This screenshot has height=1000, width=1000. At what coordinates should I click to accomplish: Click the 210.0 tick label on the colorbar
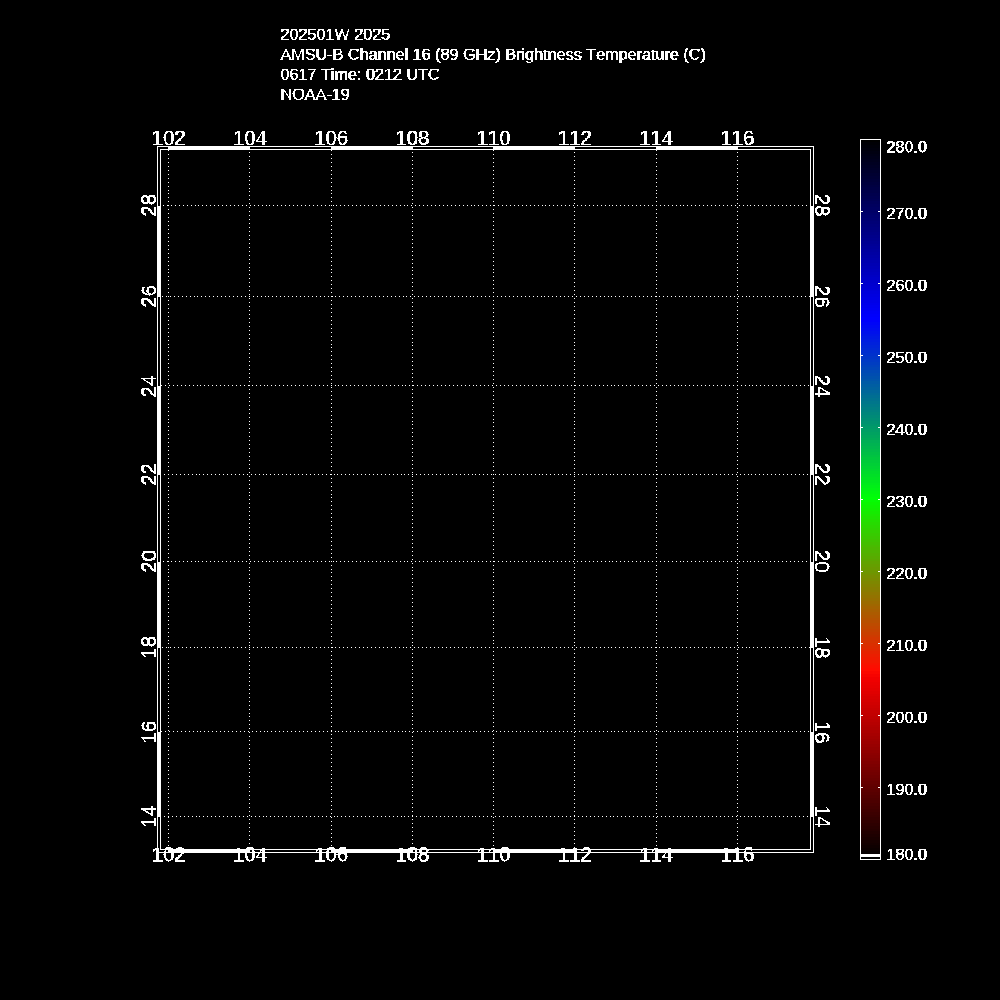coord(907,645)
